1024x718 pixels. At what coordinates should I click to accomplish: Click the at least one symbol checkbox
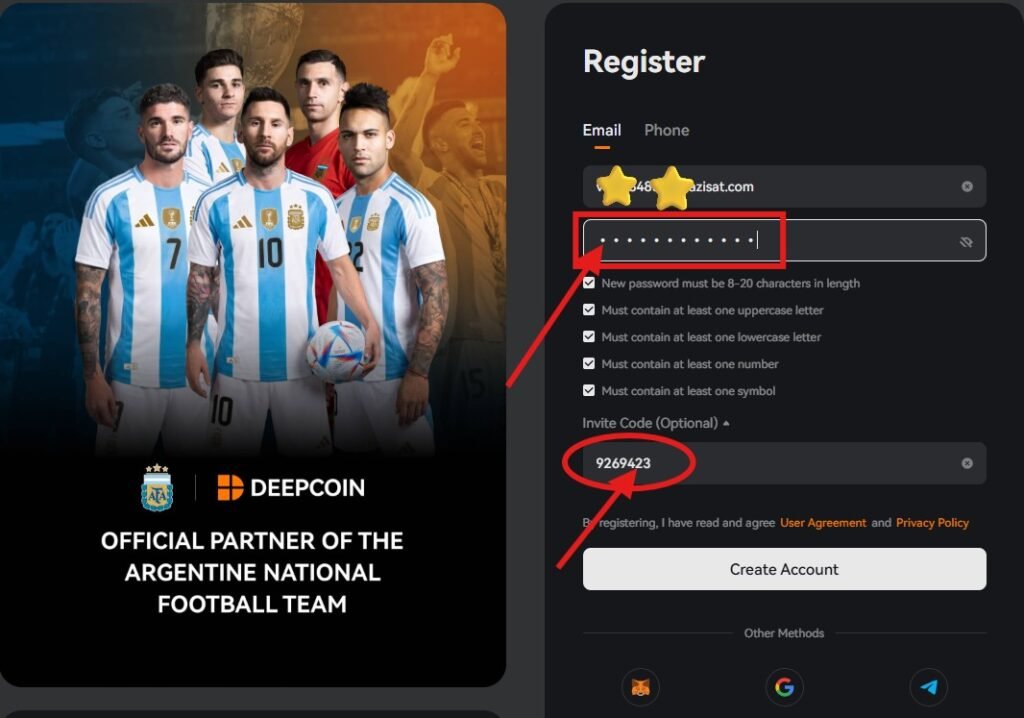pyautogui.click(x=588, y=390)
